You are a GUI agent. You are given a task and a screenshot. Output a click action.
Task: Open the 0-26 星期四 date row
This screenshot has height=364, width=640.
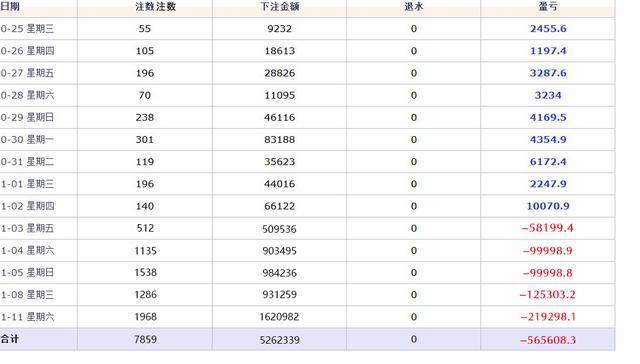point(27,51)
